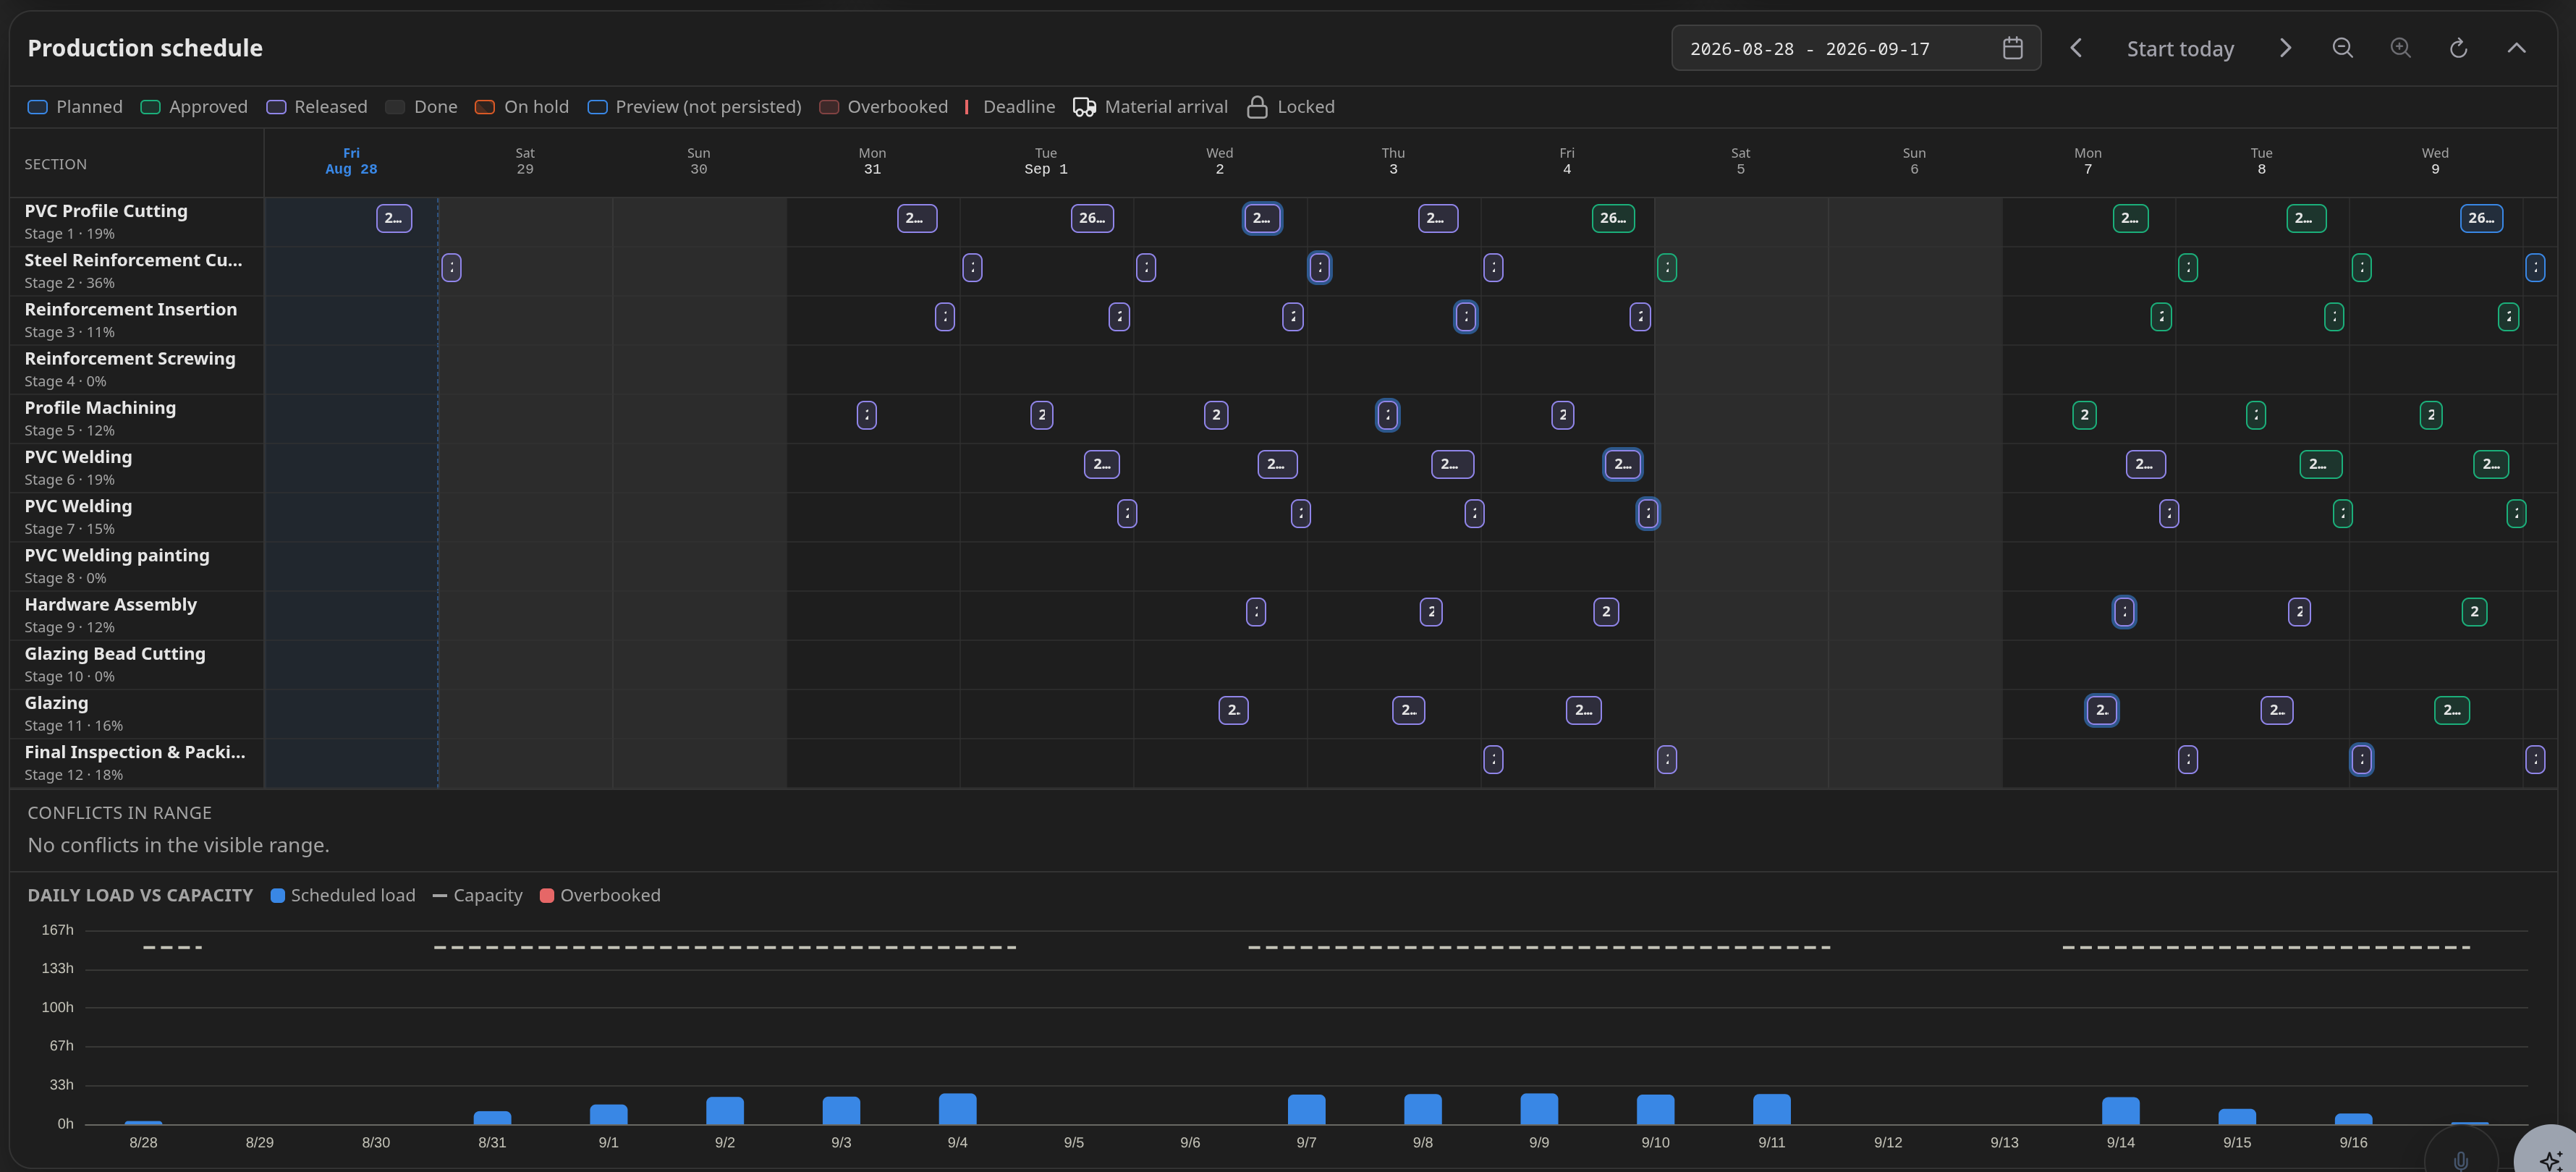Viewport: 2576px width, 1172px height.
Task: Open Profile Machining task on Mon 7
Action: [x=2084, y=415]
